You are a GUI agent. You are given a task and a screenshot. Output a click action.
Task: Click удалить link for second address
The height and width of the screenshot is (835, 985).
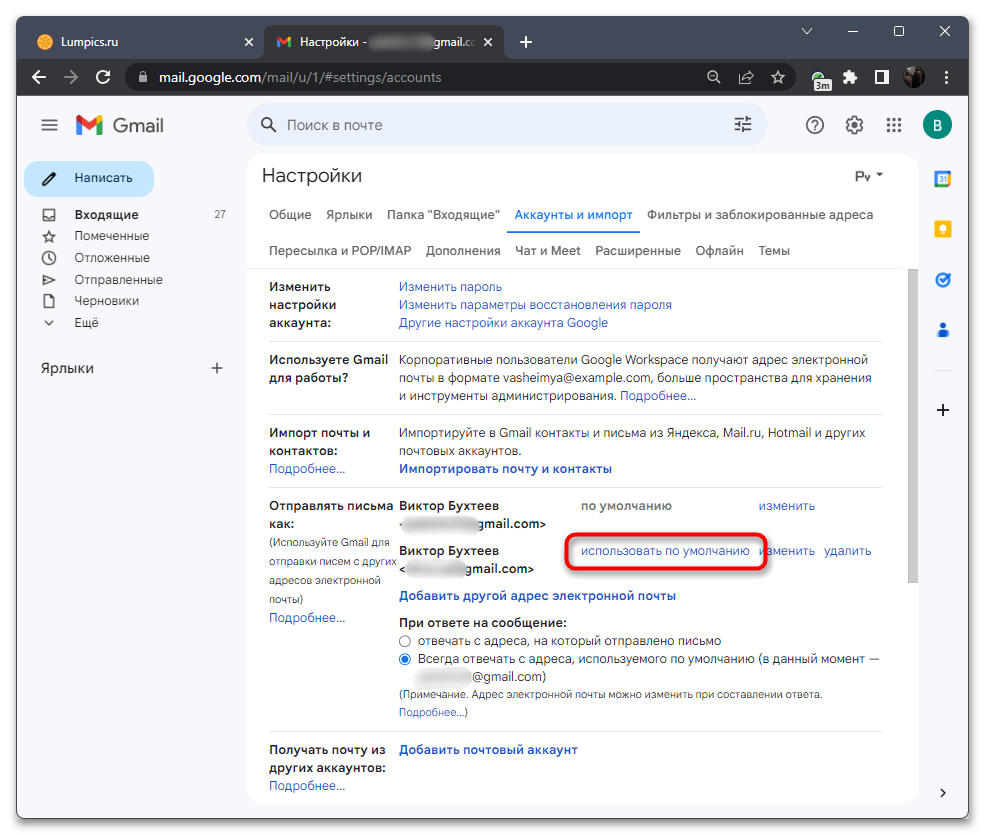coord(847,551)
